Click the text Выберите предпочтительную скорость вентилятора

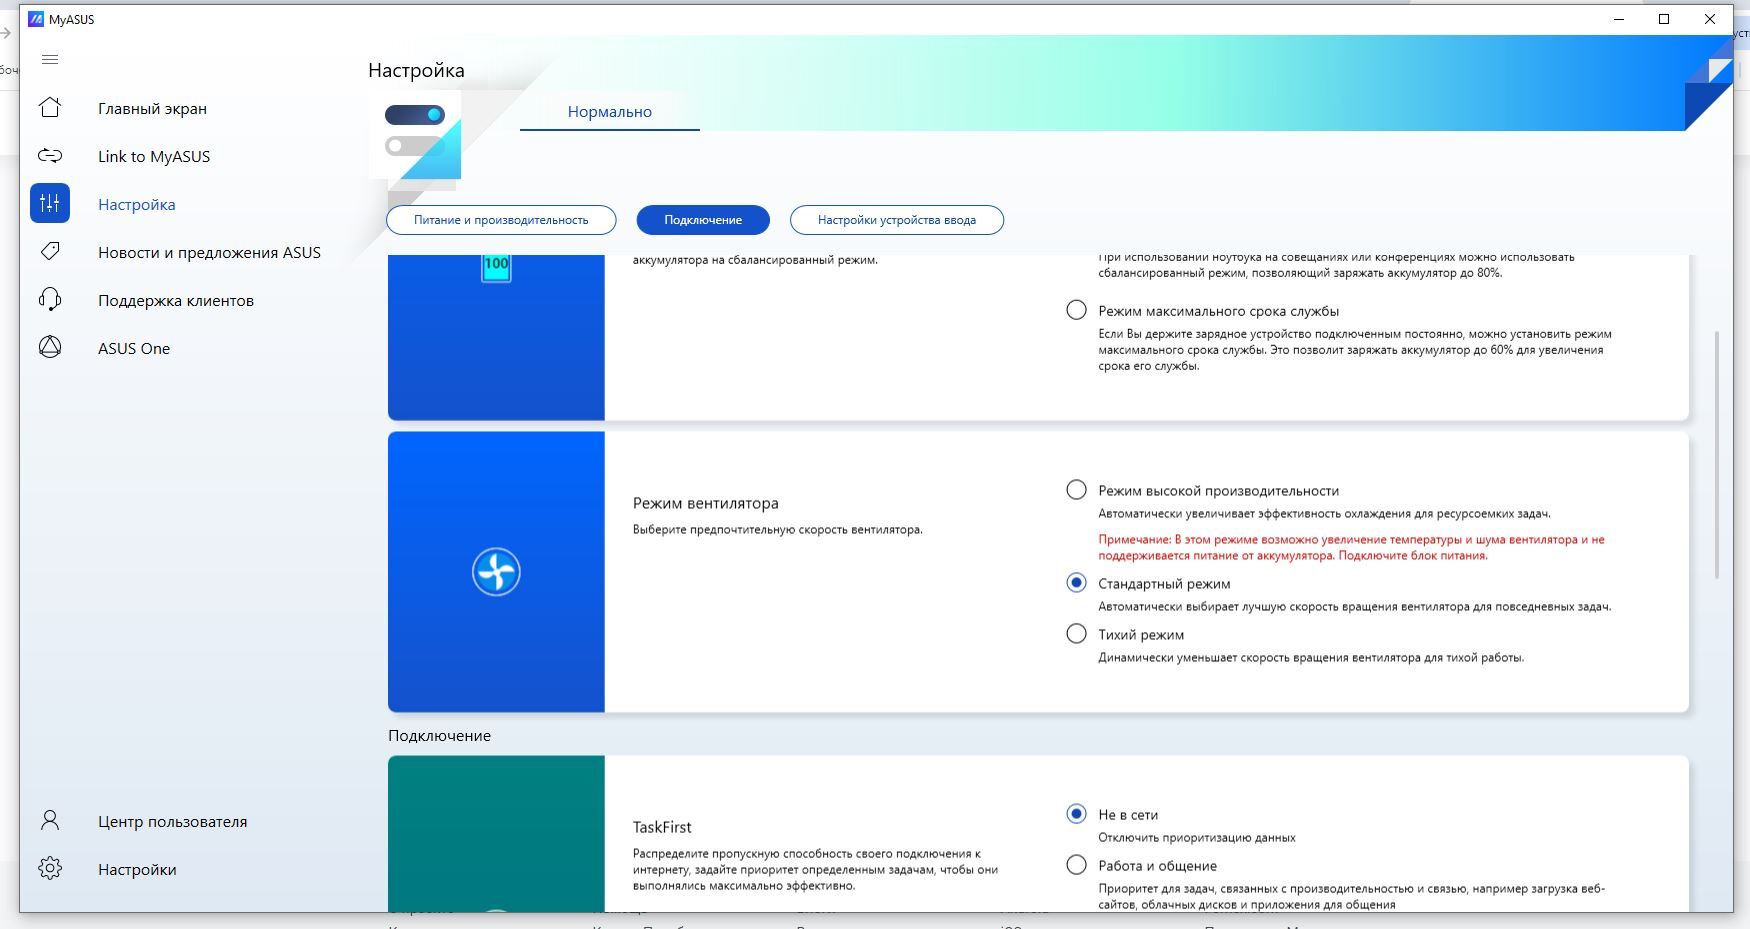[x=777, y=529]
